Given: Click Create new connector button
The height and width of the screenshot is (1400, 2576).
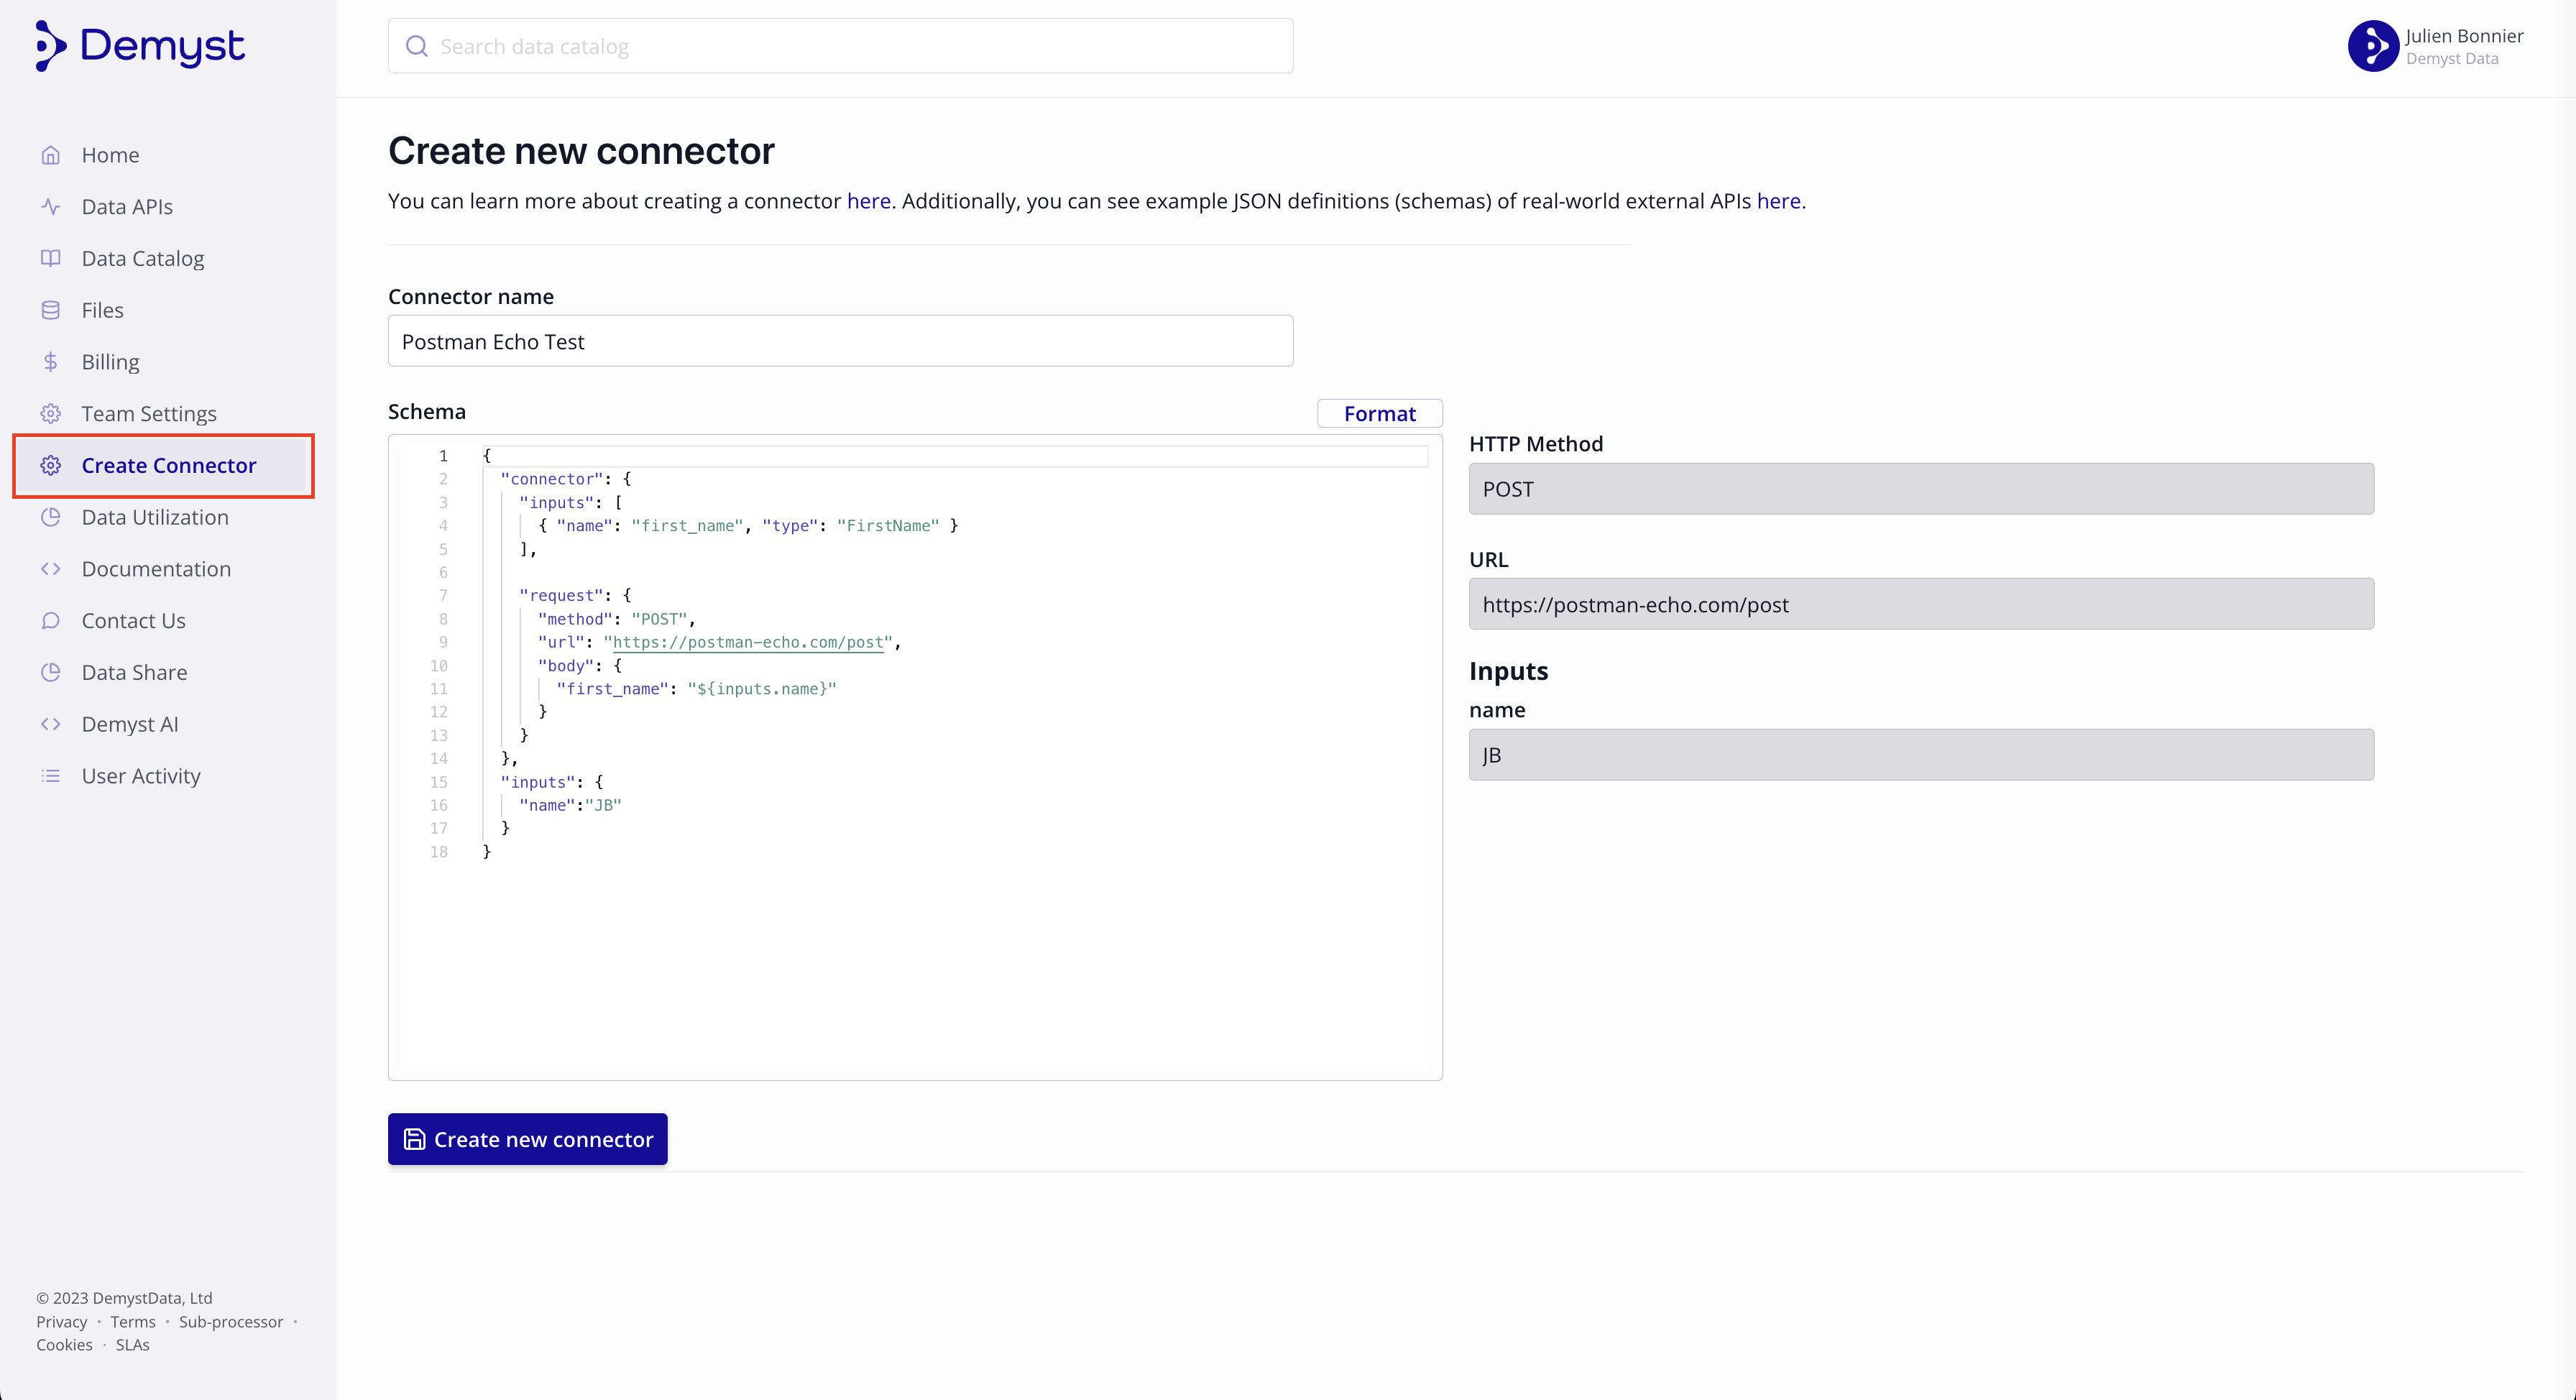Looking at the screenshot, I should 526,1138.
